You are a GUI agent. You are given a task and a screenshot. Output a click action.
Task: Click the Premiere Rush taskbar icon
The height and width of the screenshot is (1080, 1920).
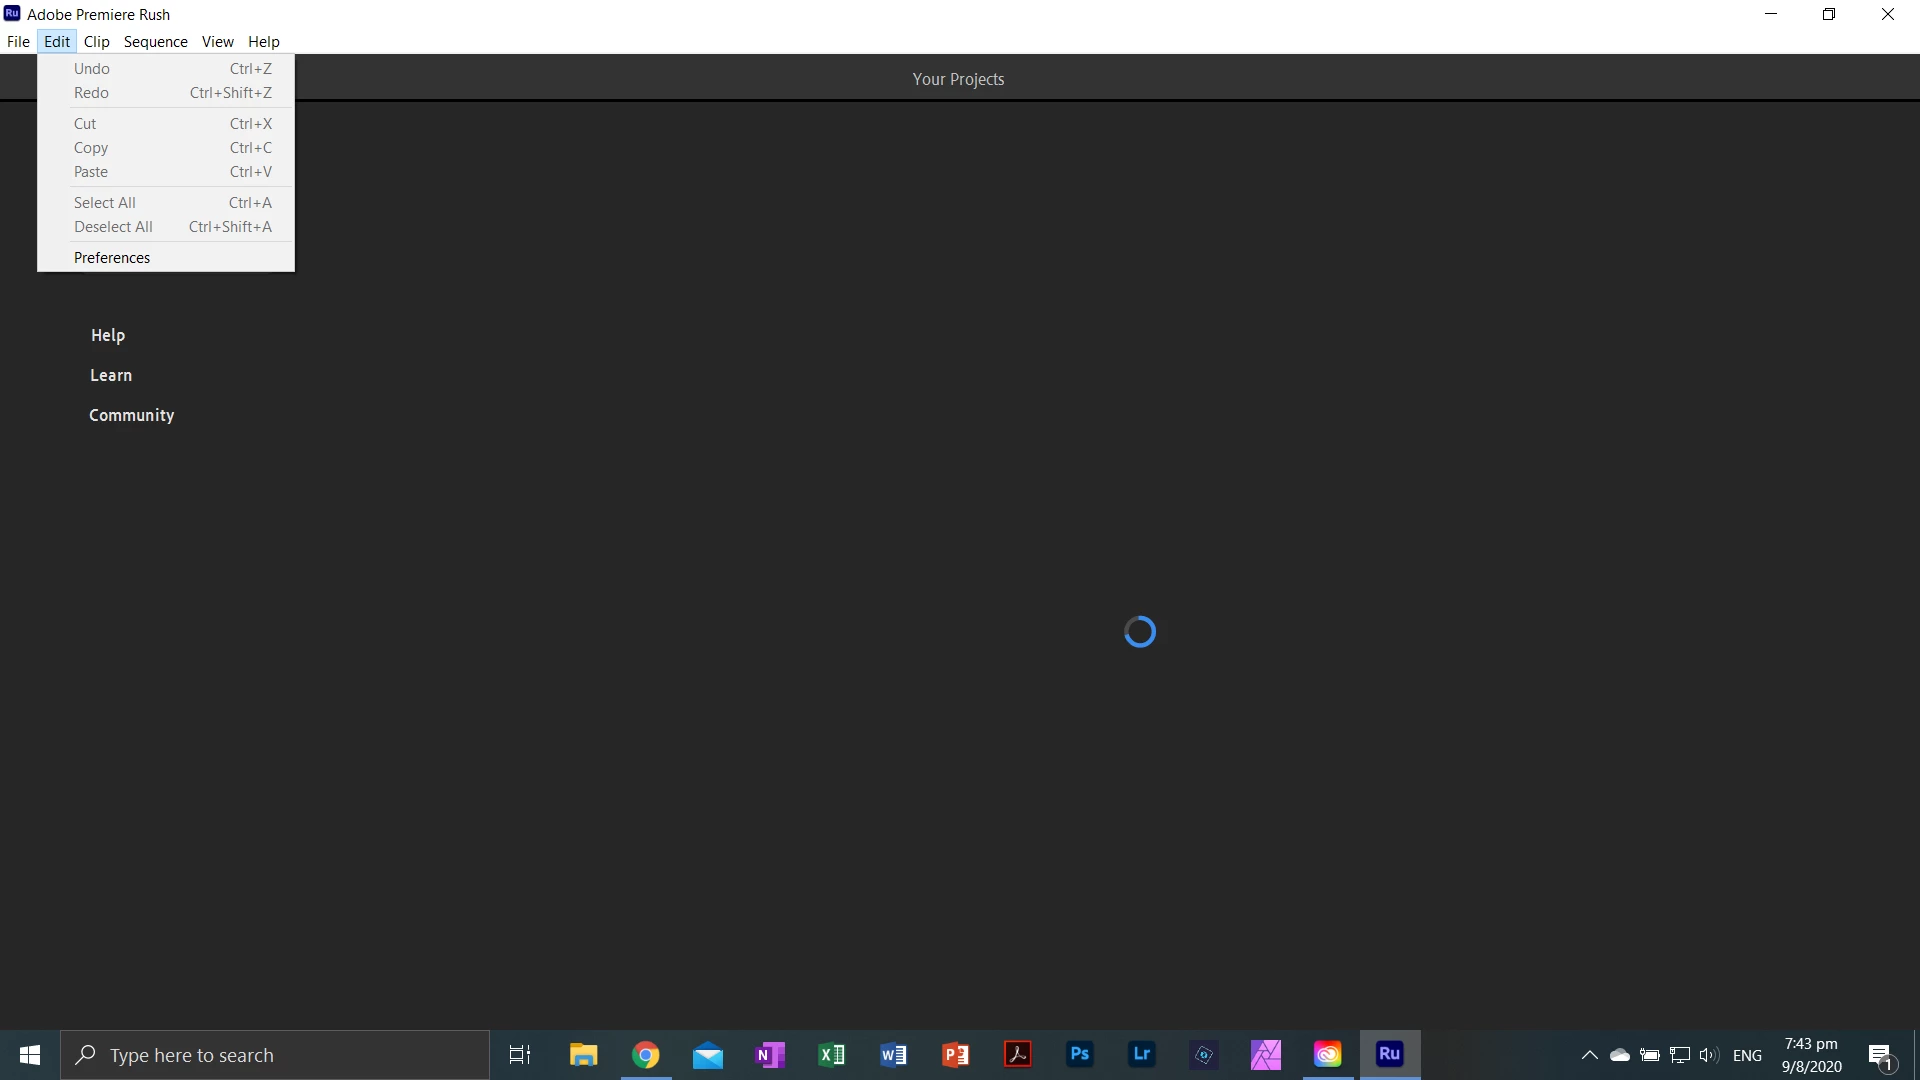point(1389,1054)
